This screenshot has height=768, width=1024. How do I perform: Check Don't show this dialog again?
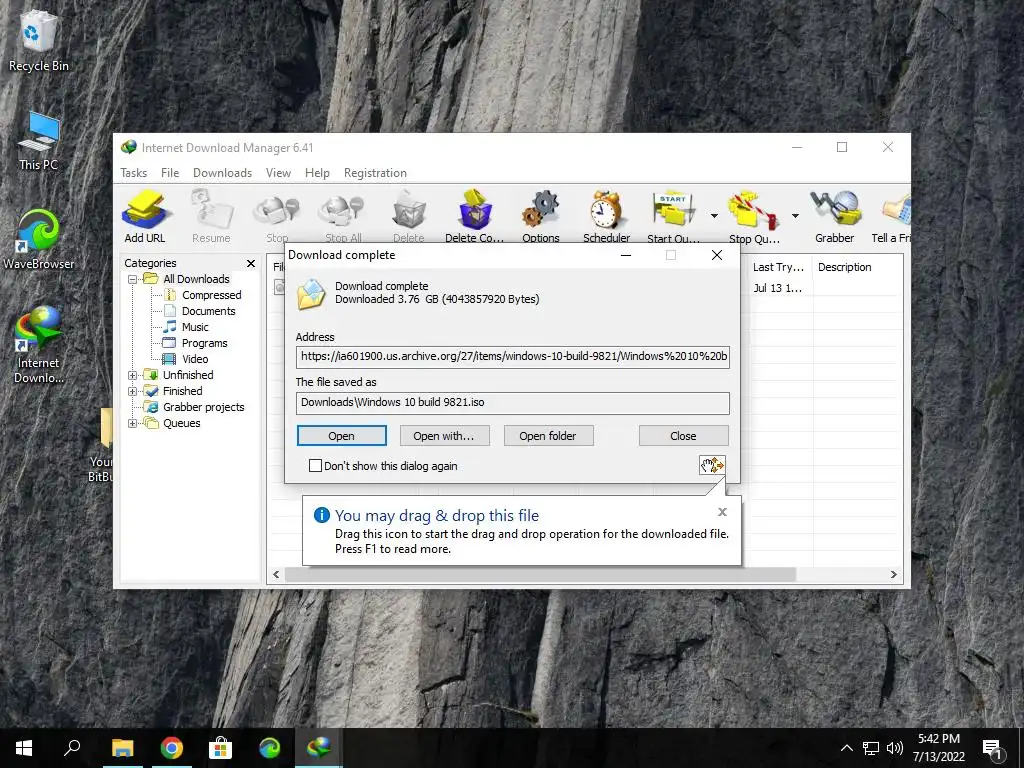[315, 466]
